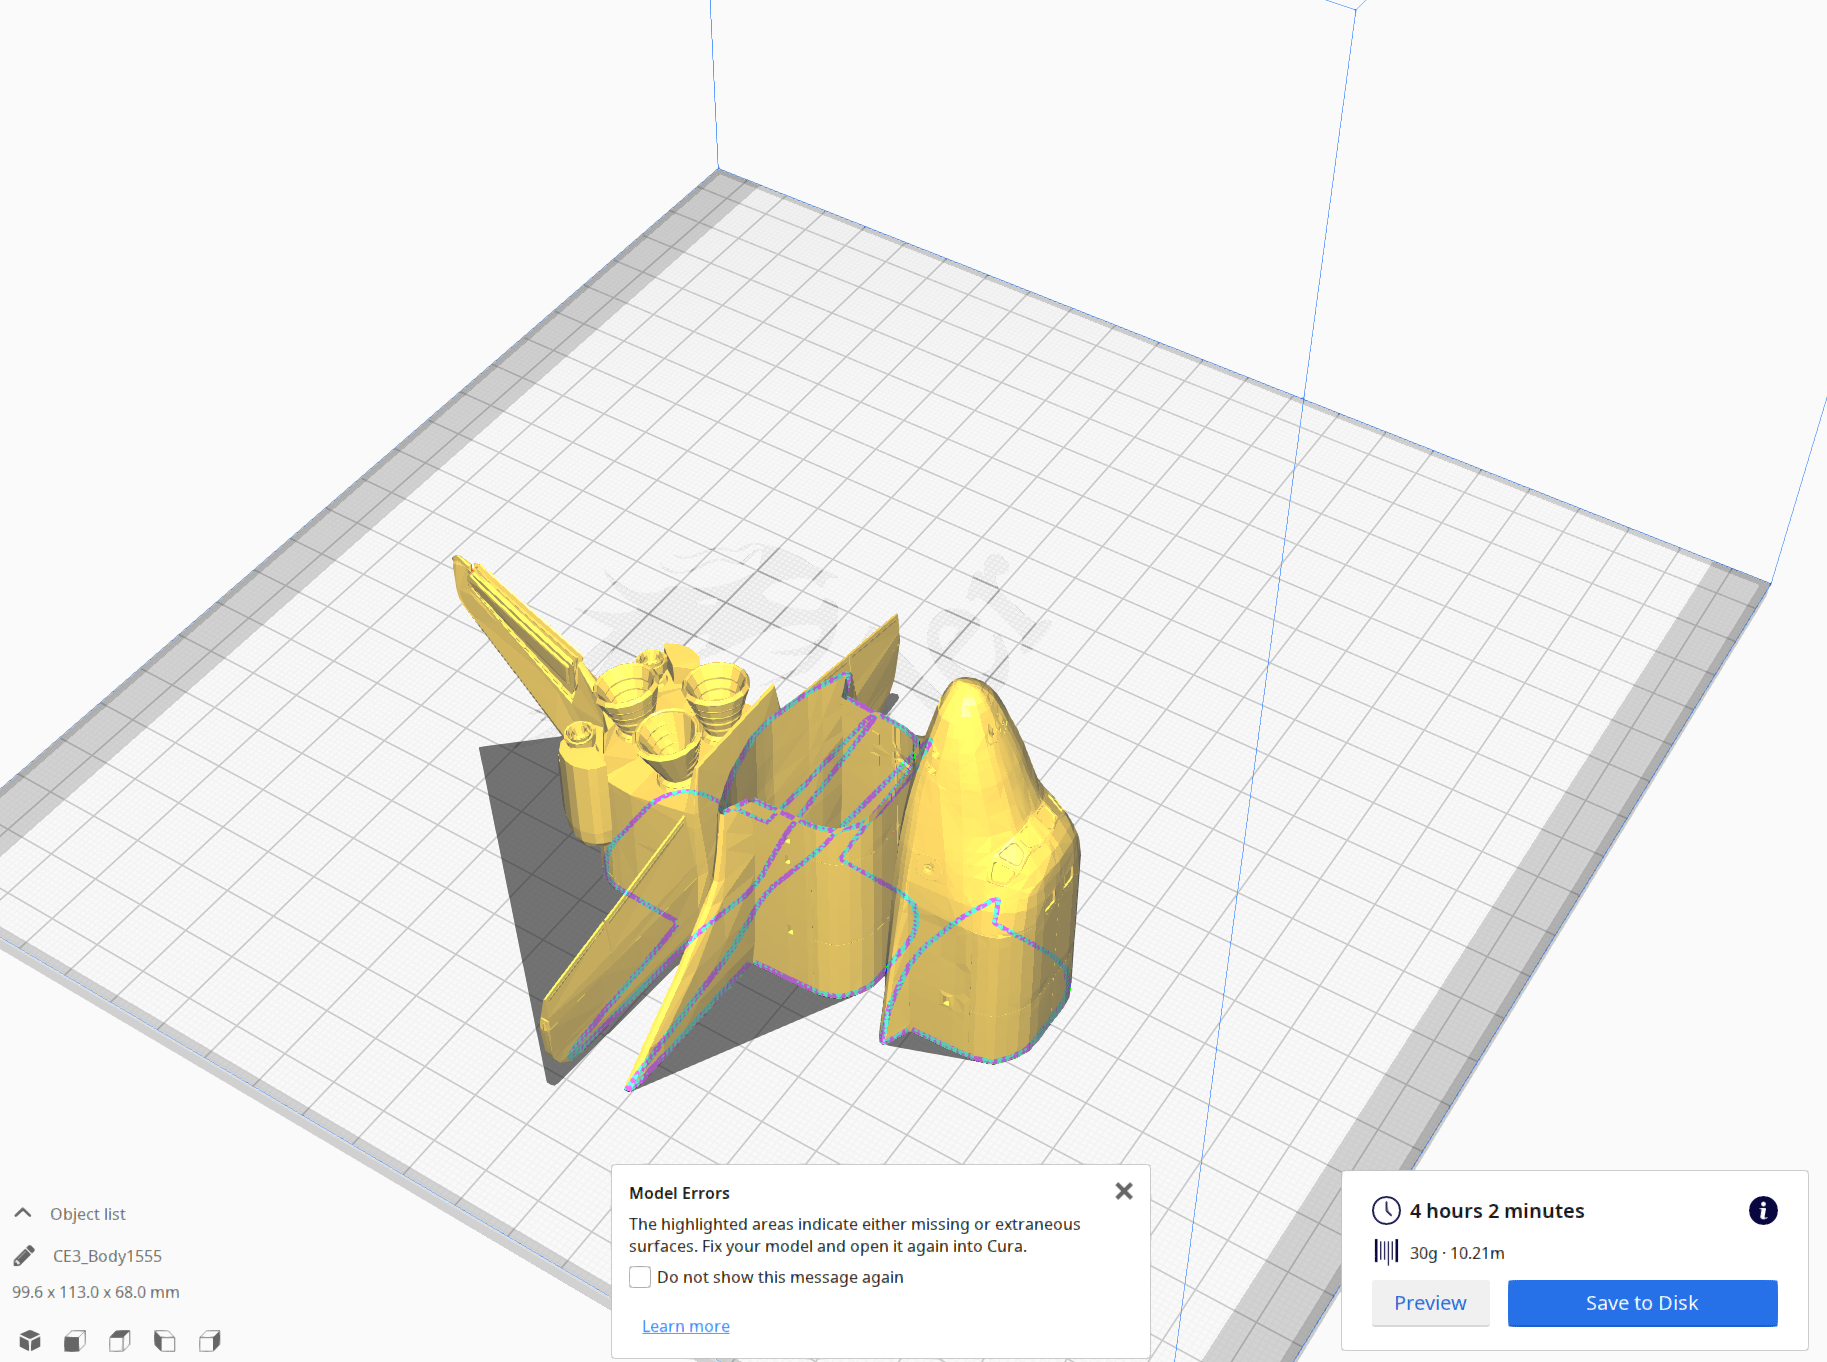Dismiss the Model Errors dialog
This screenshot has width=1827, height=1362.
point(1123,1191)
